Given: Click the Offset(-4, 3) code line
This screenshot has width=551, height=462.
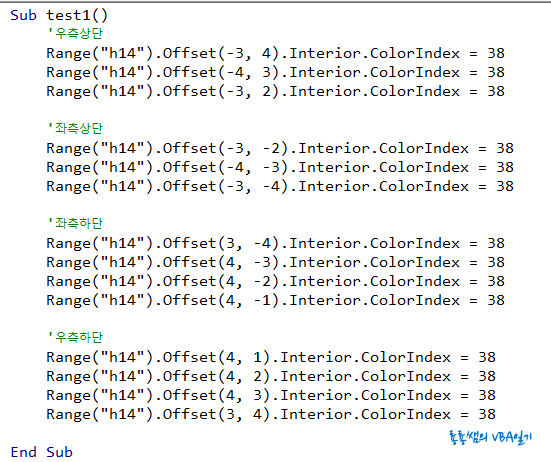Looking at the screenshot, I should (276, 72).
